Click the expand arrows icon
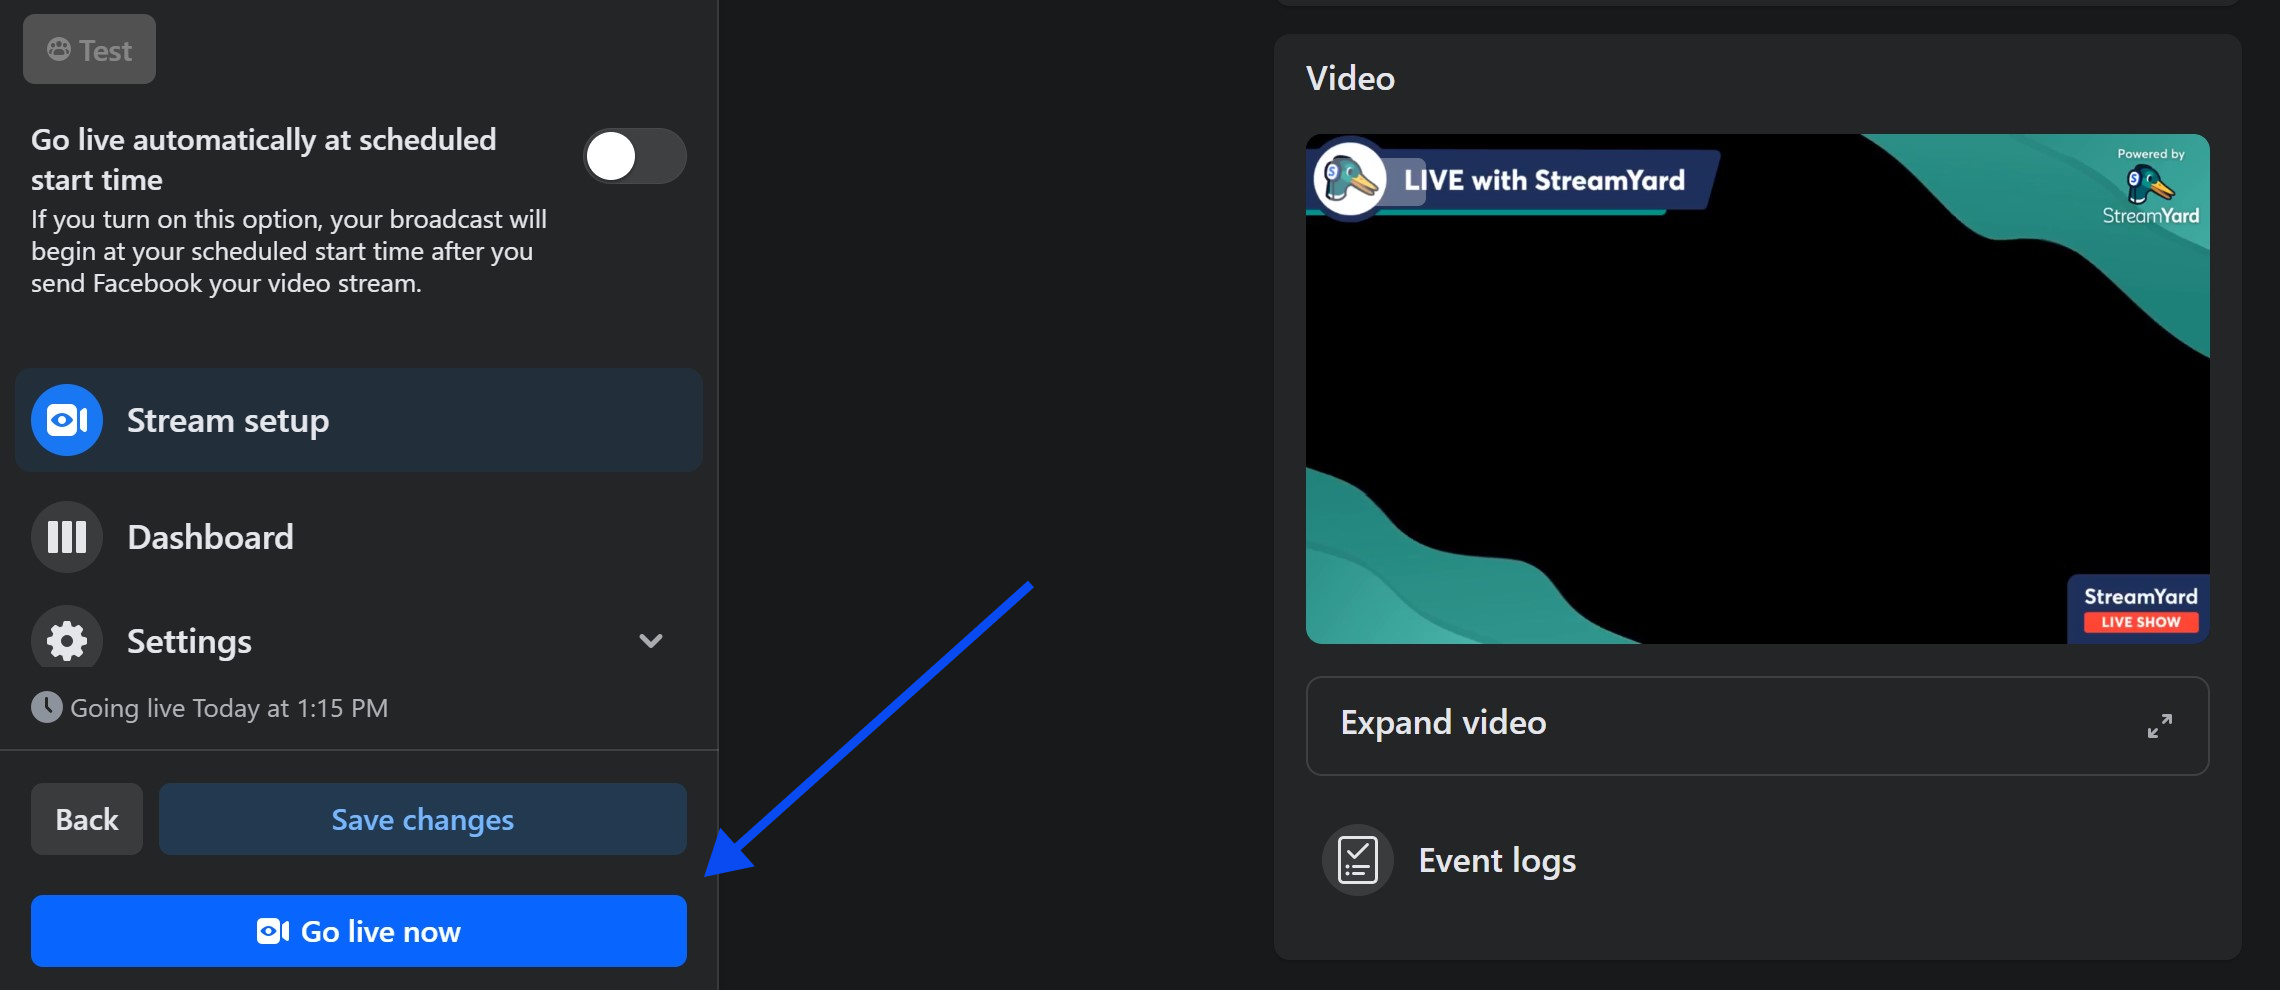Screen dimensions: 2280x990 (2160, 726)
